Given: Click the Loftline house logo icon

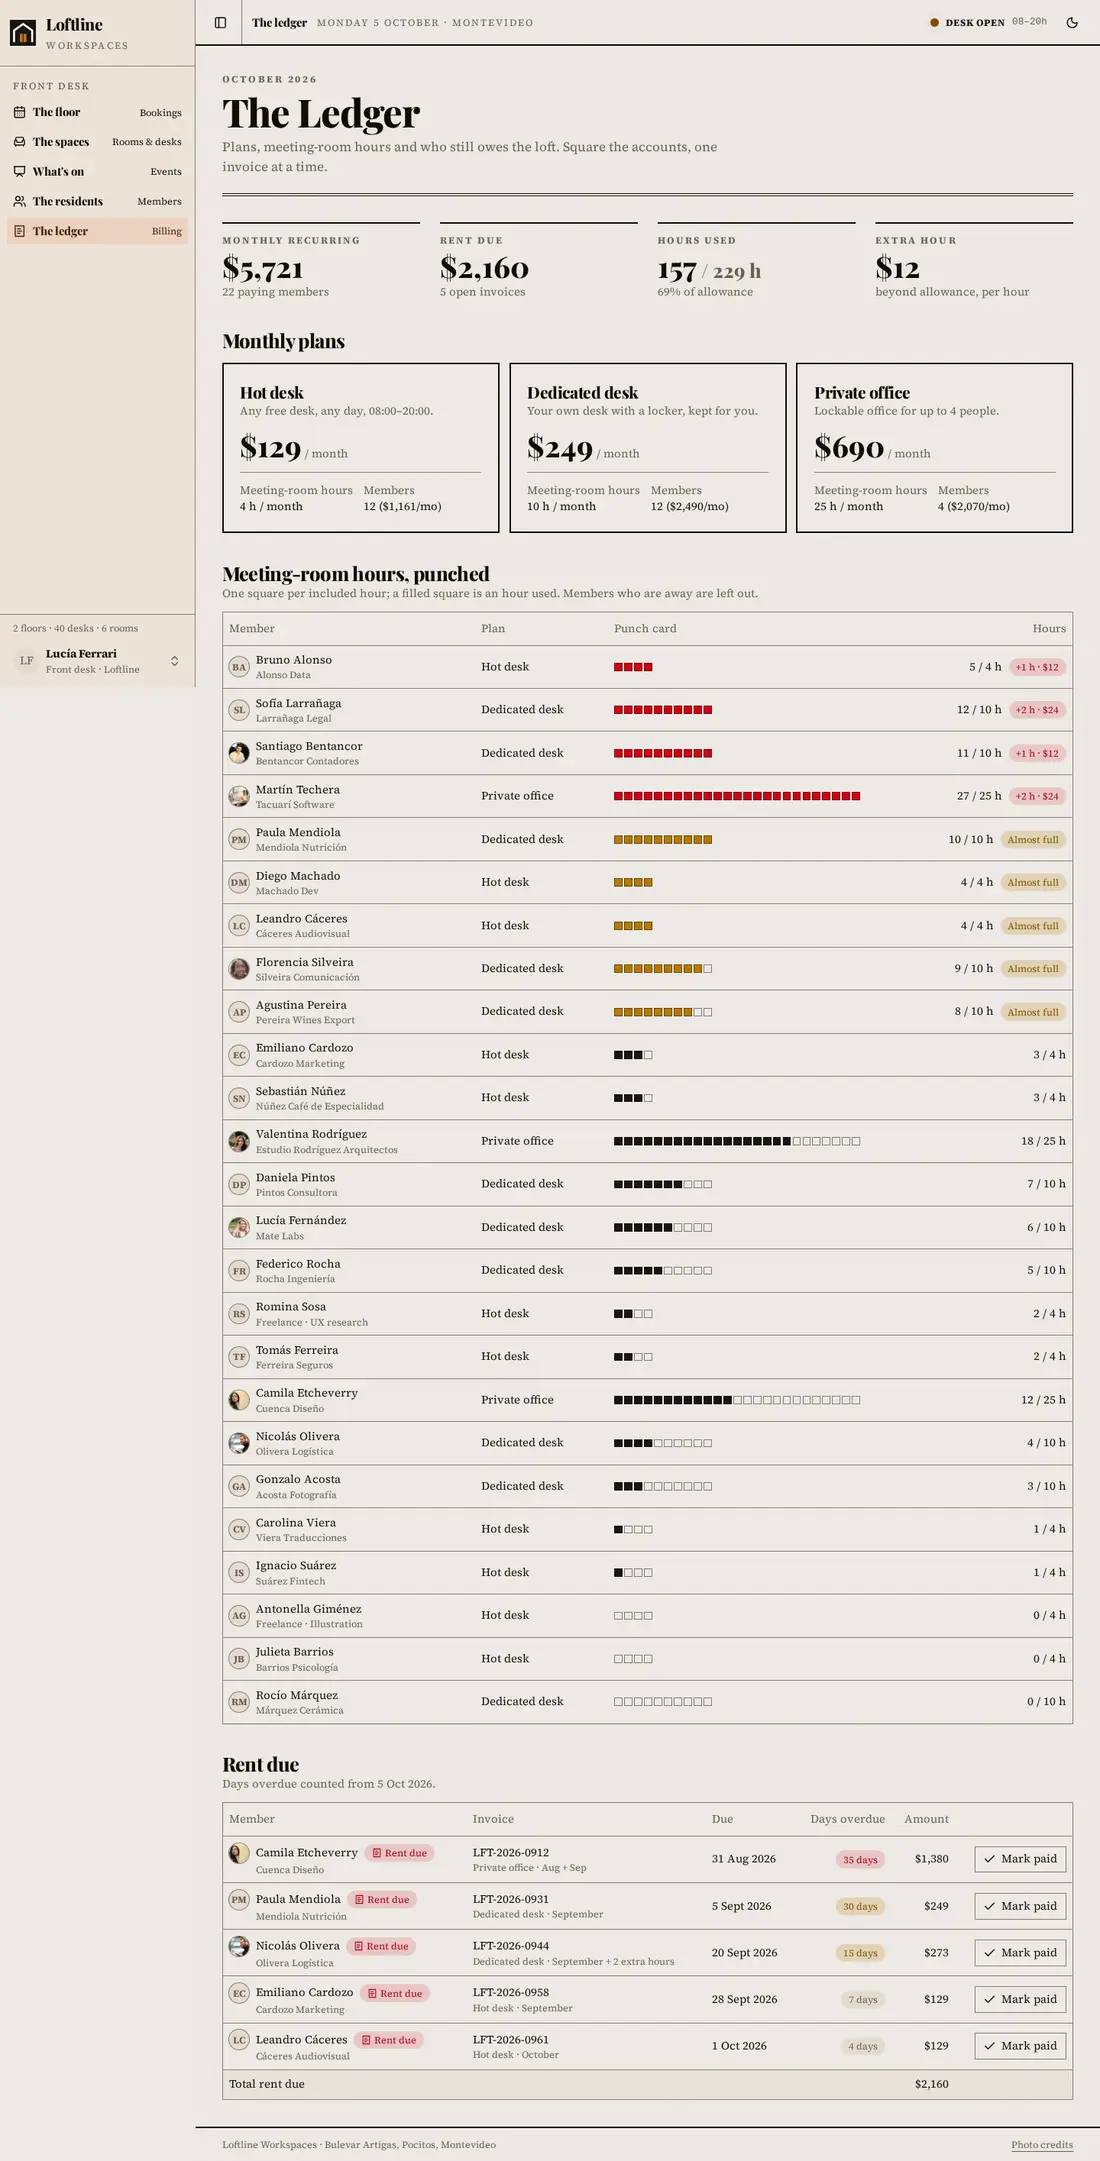Looking at the screenshot, I should pos(23,33).
